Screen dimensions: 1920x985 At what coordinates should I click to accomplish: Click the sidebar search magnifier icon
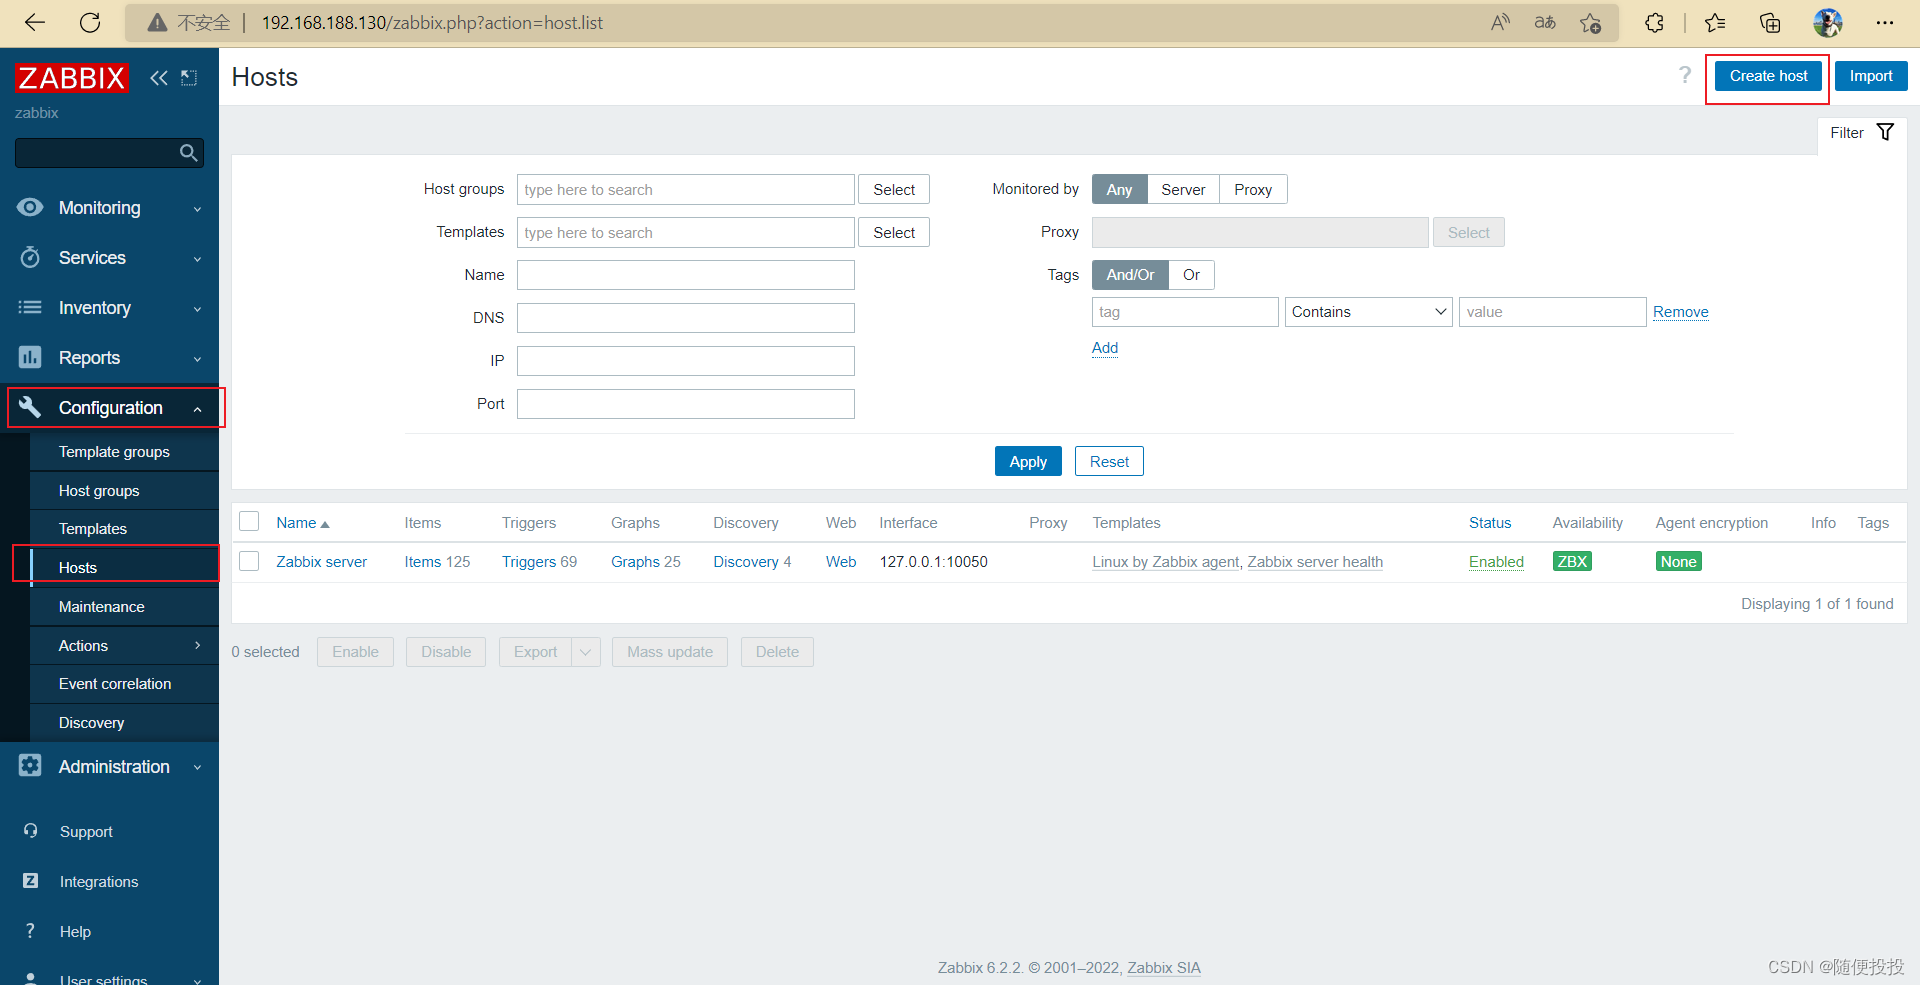point(188,153)
